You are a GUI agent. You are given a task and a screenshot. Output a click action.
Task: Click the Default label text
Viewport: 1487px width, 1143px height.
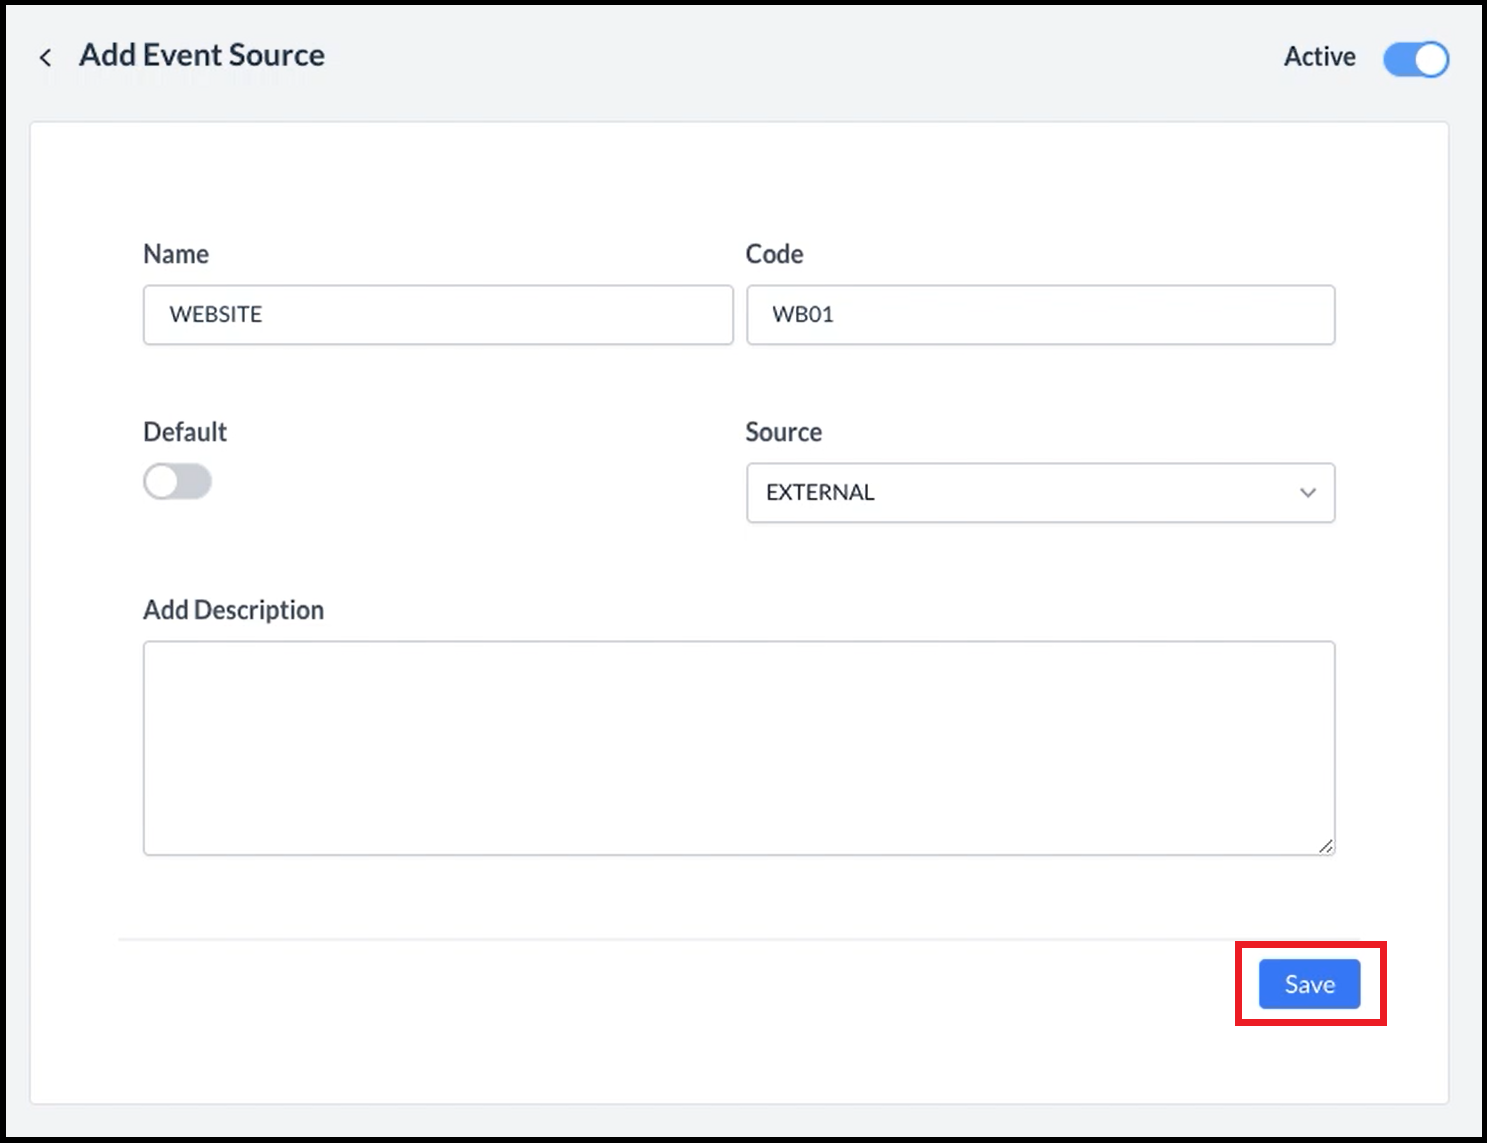click(x=185, y=432)
